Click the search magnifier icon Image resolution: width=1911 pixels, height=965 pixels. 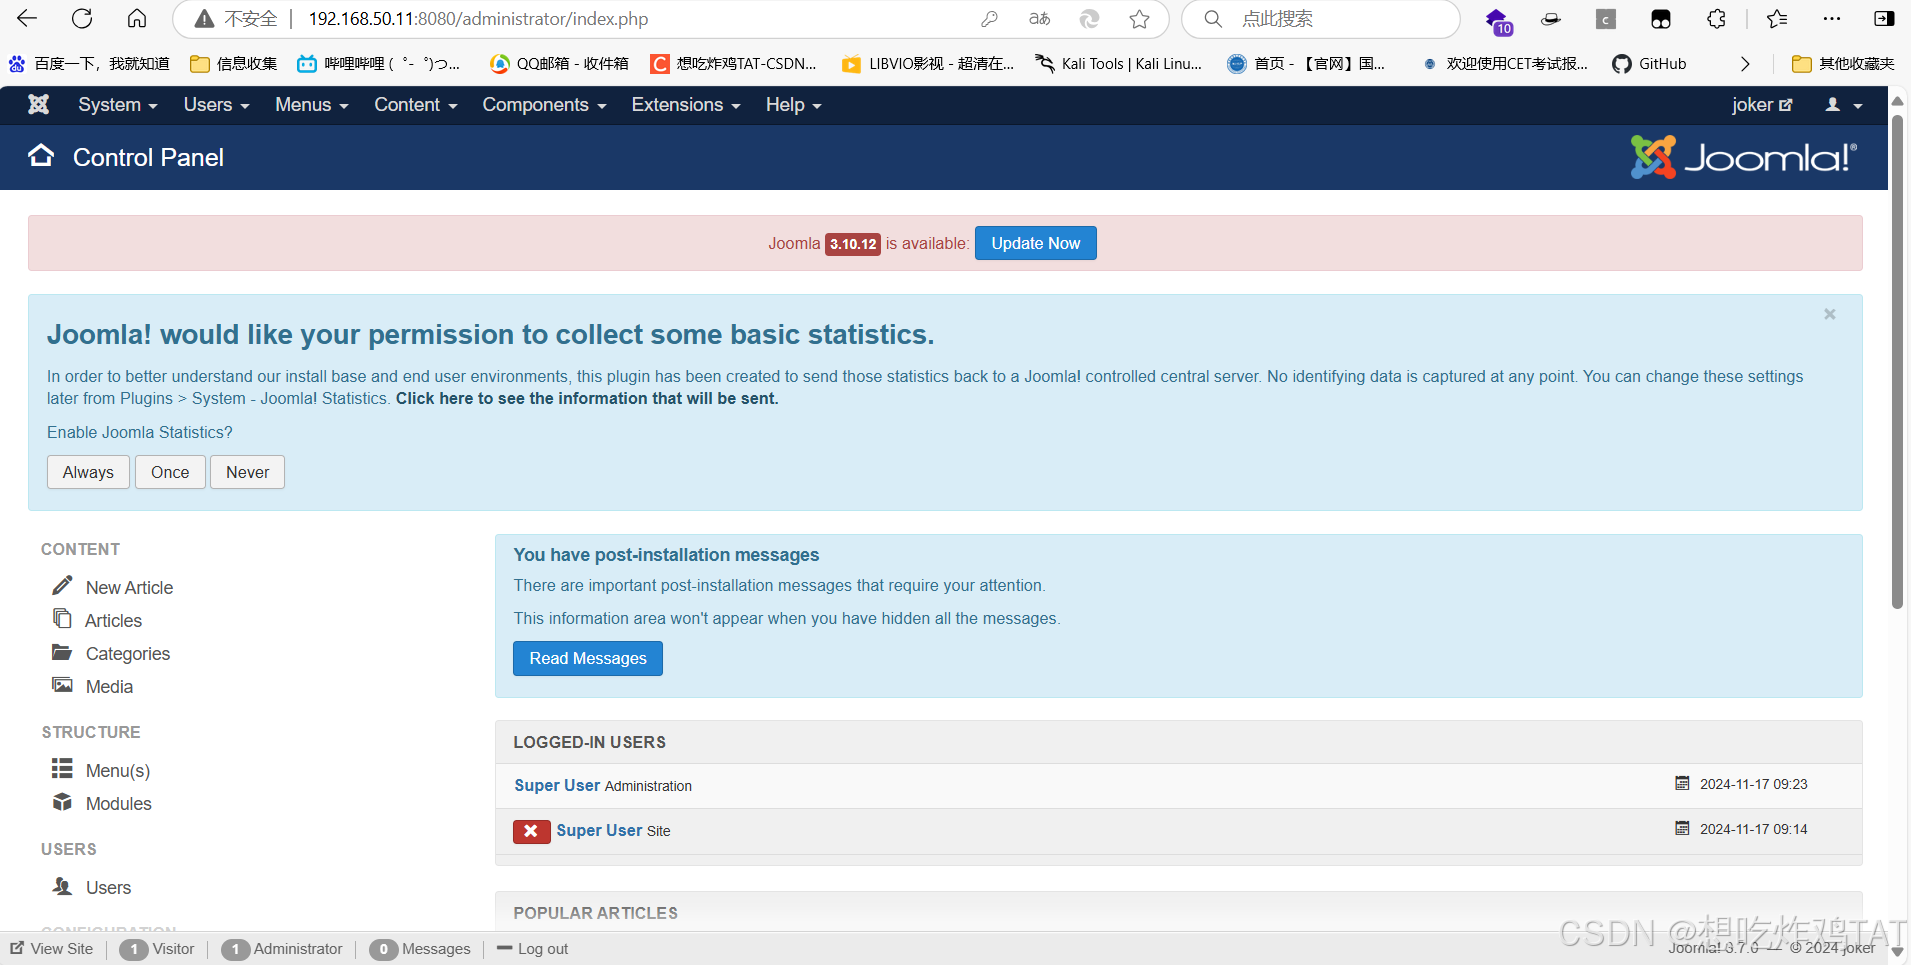[1213, 19]
